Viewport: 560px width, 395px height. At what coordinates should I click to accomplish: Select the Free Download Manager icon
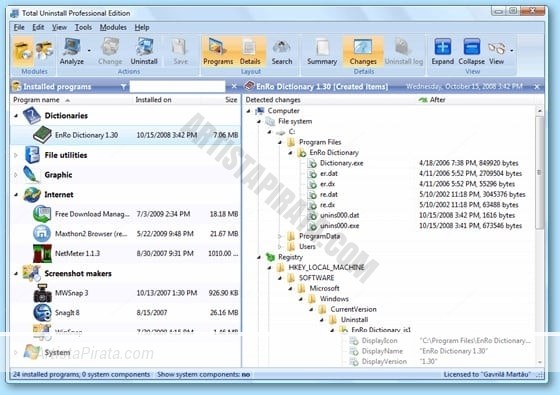click(x=42, y=214)
